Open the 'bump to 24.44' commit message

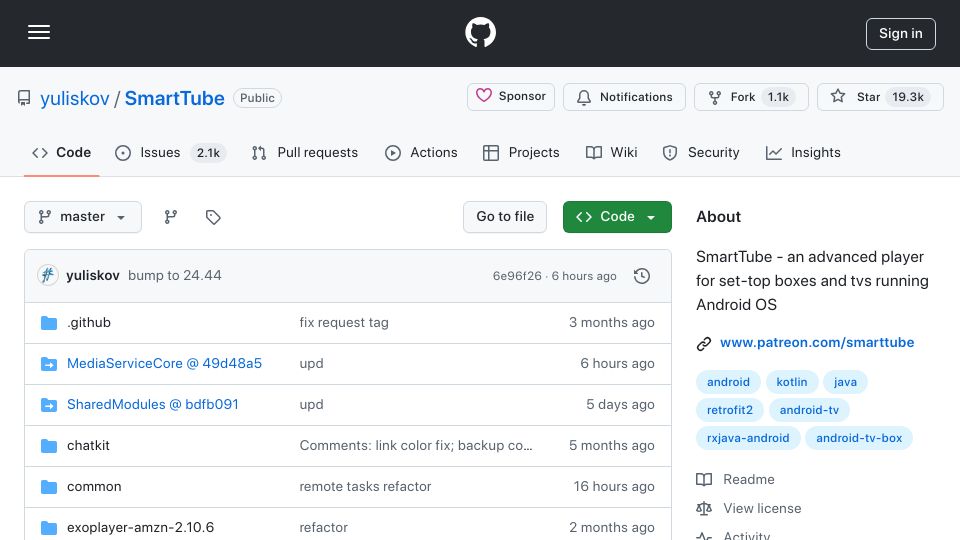point(174,276)
